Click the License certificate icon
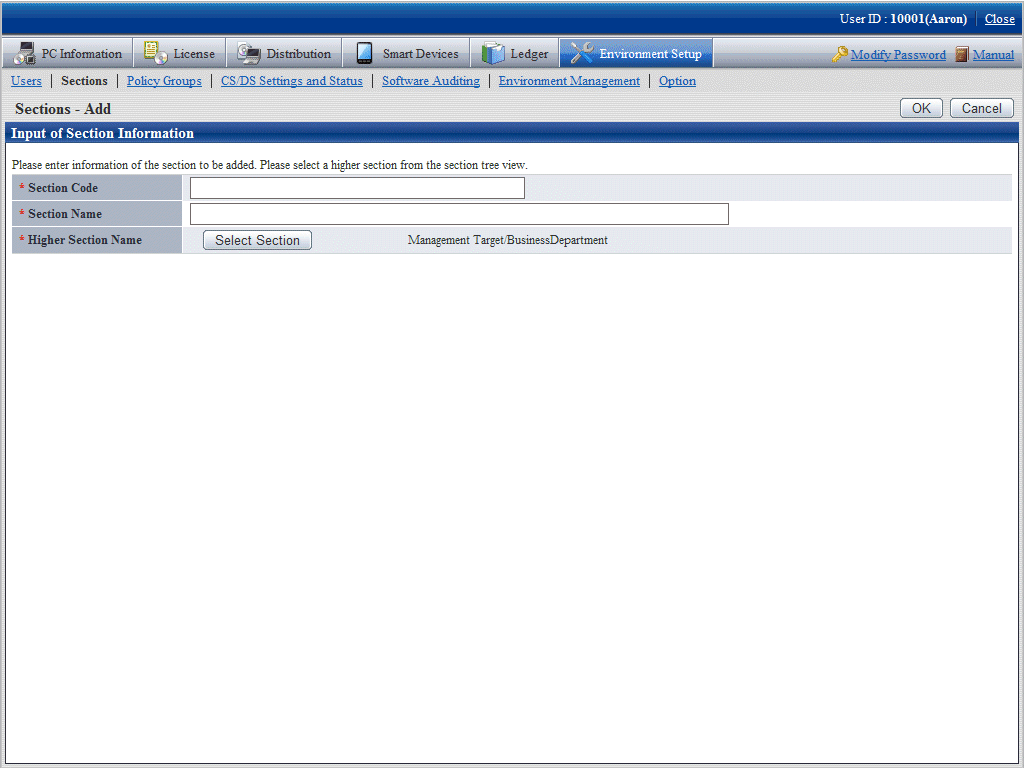The height and width of the screenshot is (768, 1024). coord(155,53)
